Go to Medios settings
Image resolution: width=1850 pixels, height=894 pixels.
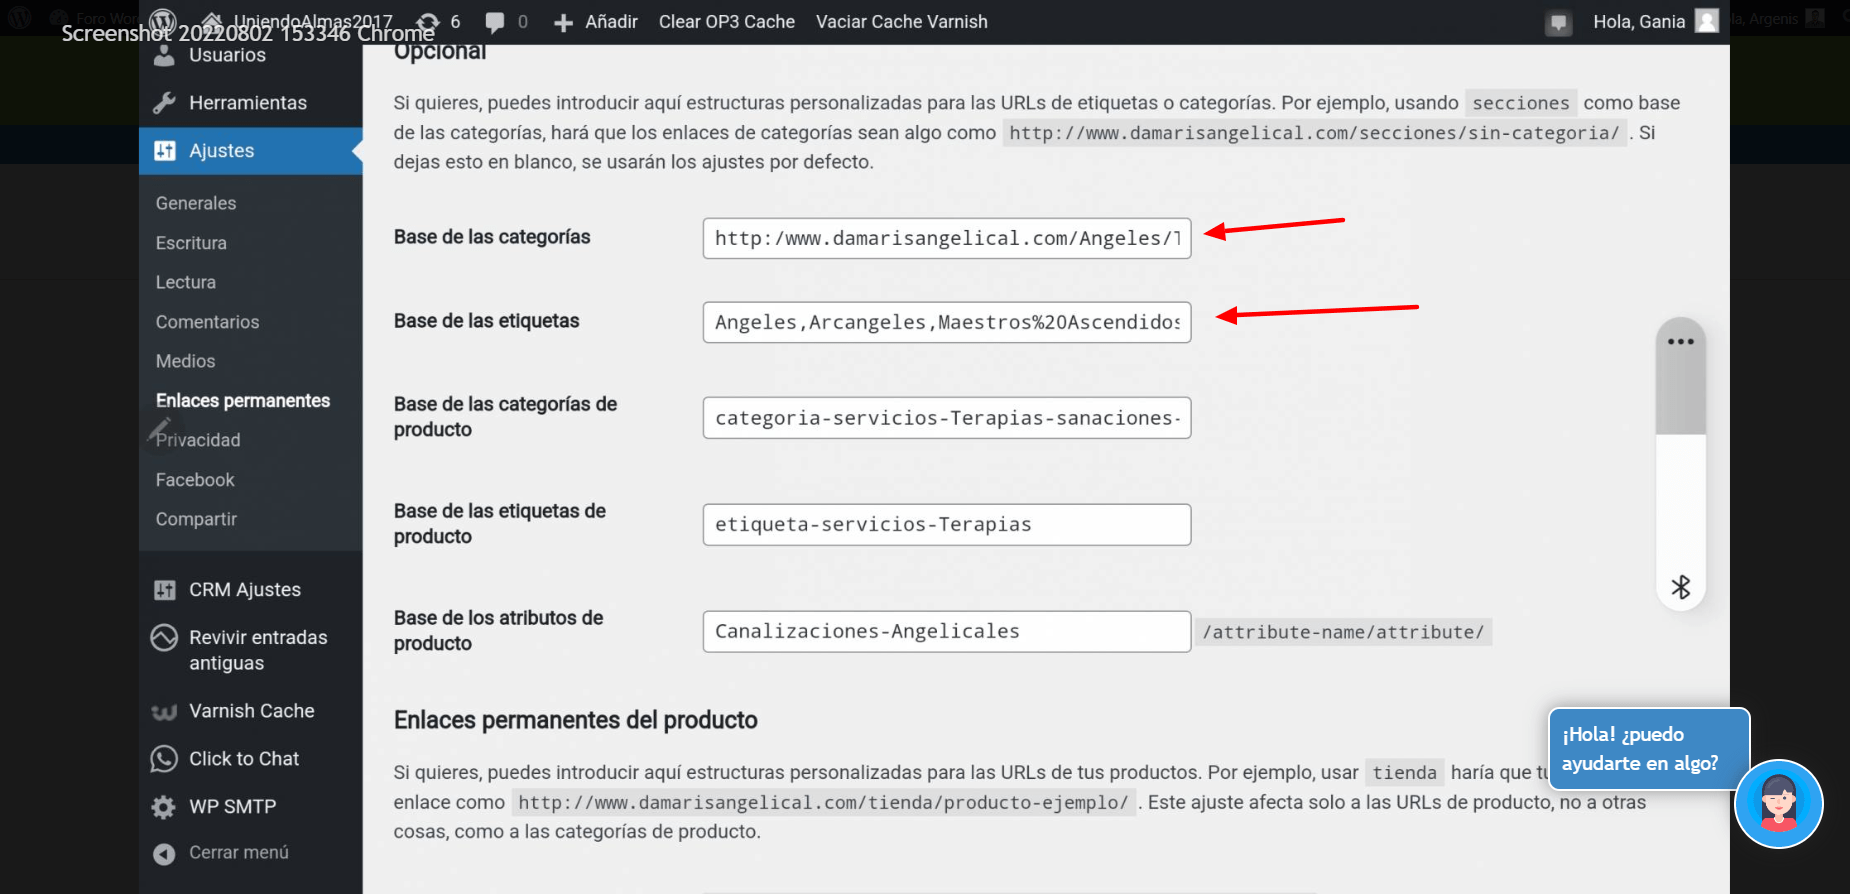click(185, 361)
